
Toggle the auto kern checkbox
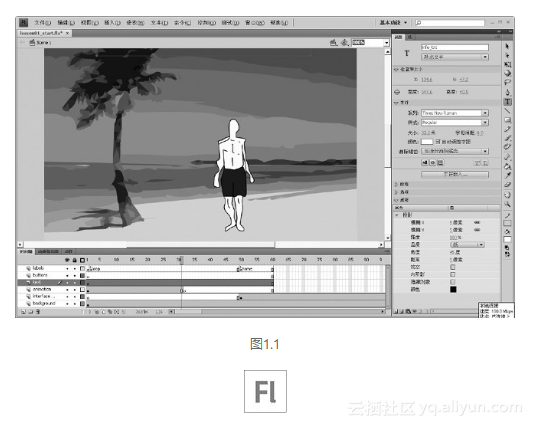coord(438,141)
